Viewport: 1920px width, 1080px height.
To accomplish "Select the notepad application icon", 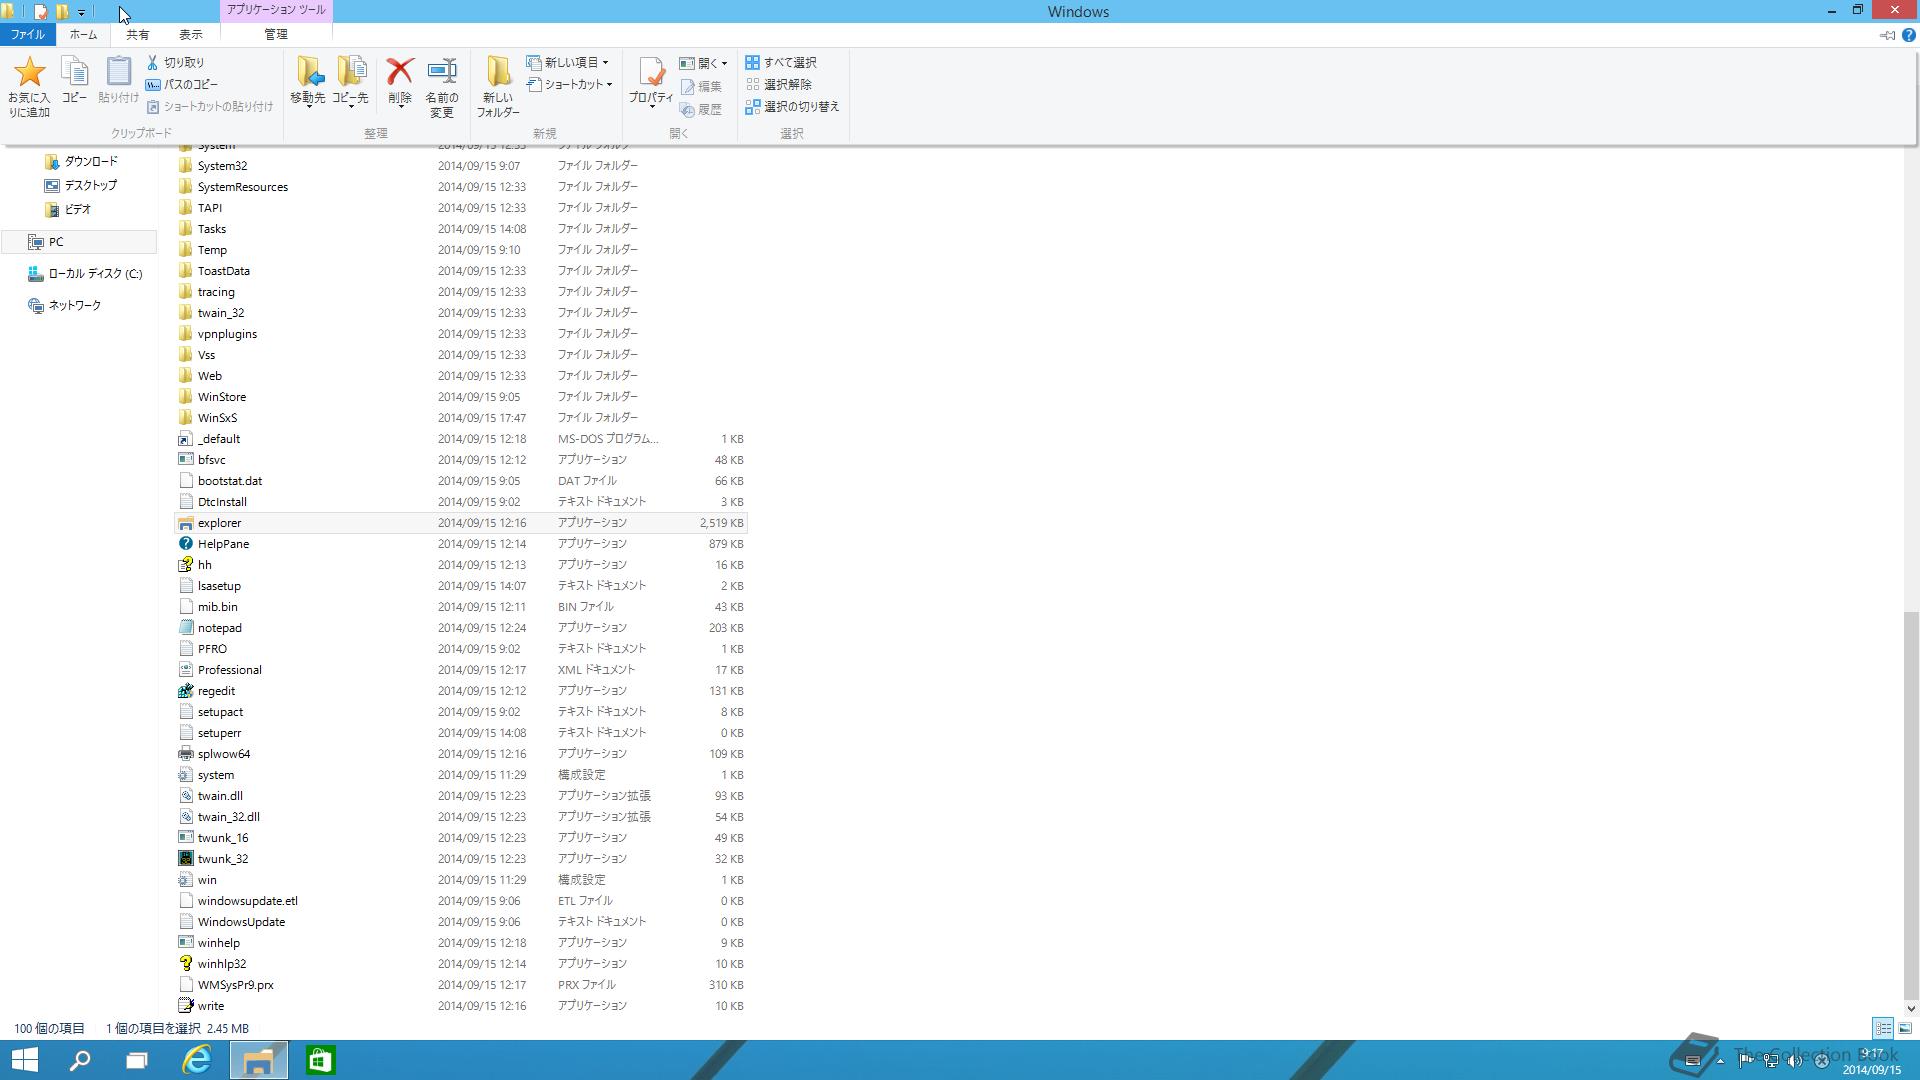I will pyautogui.click(x=185, y=628).
